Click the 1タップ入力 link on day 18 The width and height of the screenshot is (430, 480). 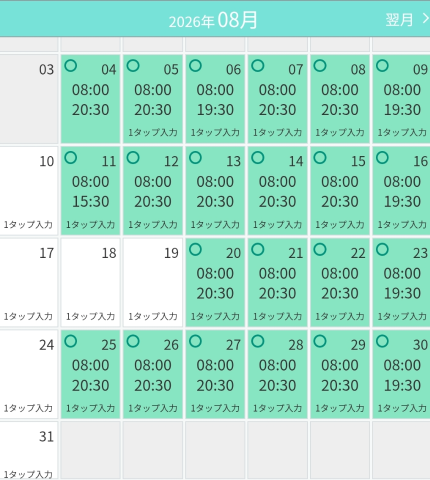90,316
